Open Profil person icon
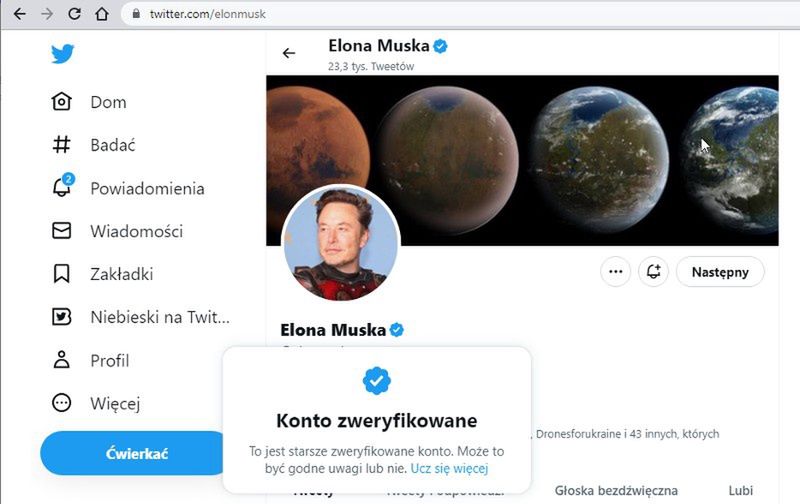This screenshot has height=504, width=800. [x=62, y=360]
